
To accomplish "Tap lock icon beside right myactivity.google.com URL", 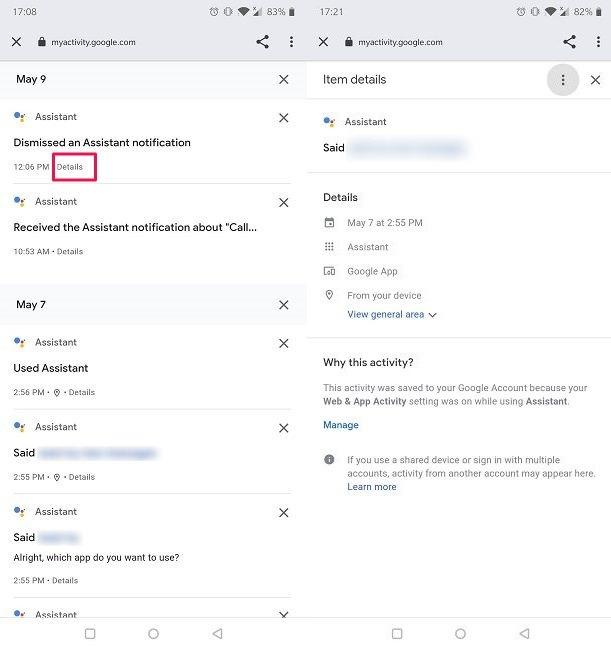I will pyautogui.click(x=349, y=41).
